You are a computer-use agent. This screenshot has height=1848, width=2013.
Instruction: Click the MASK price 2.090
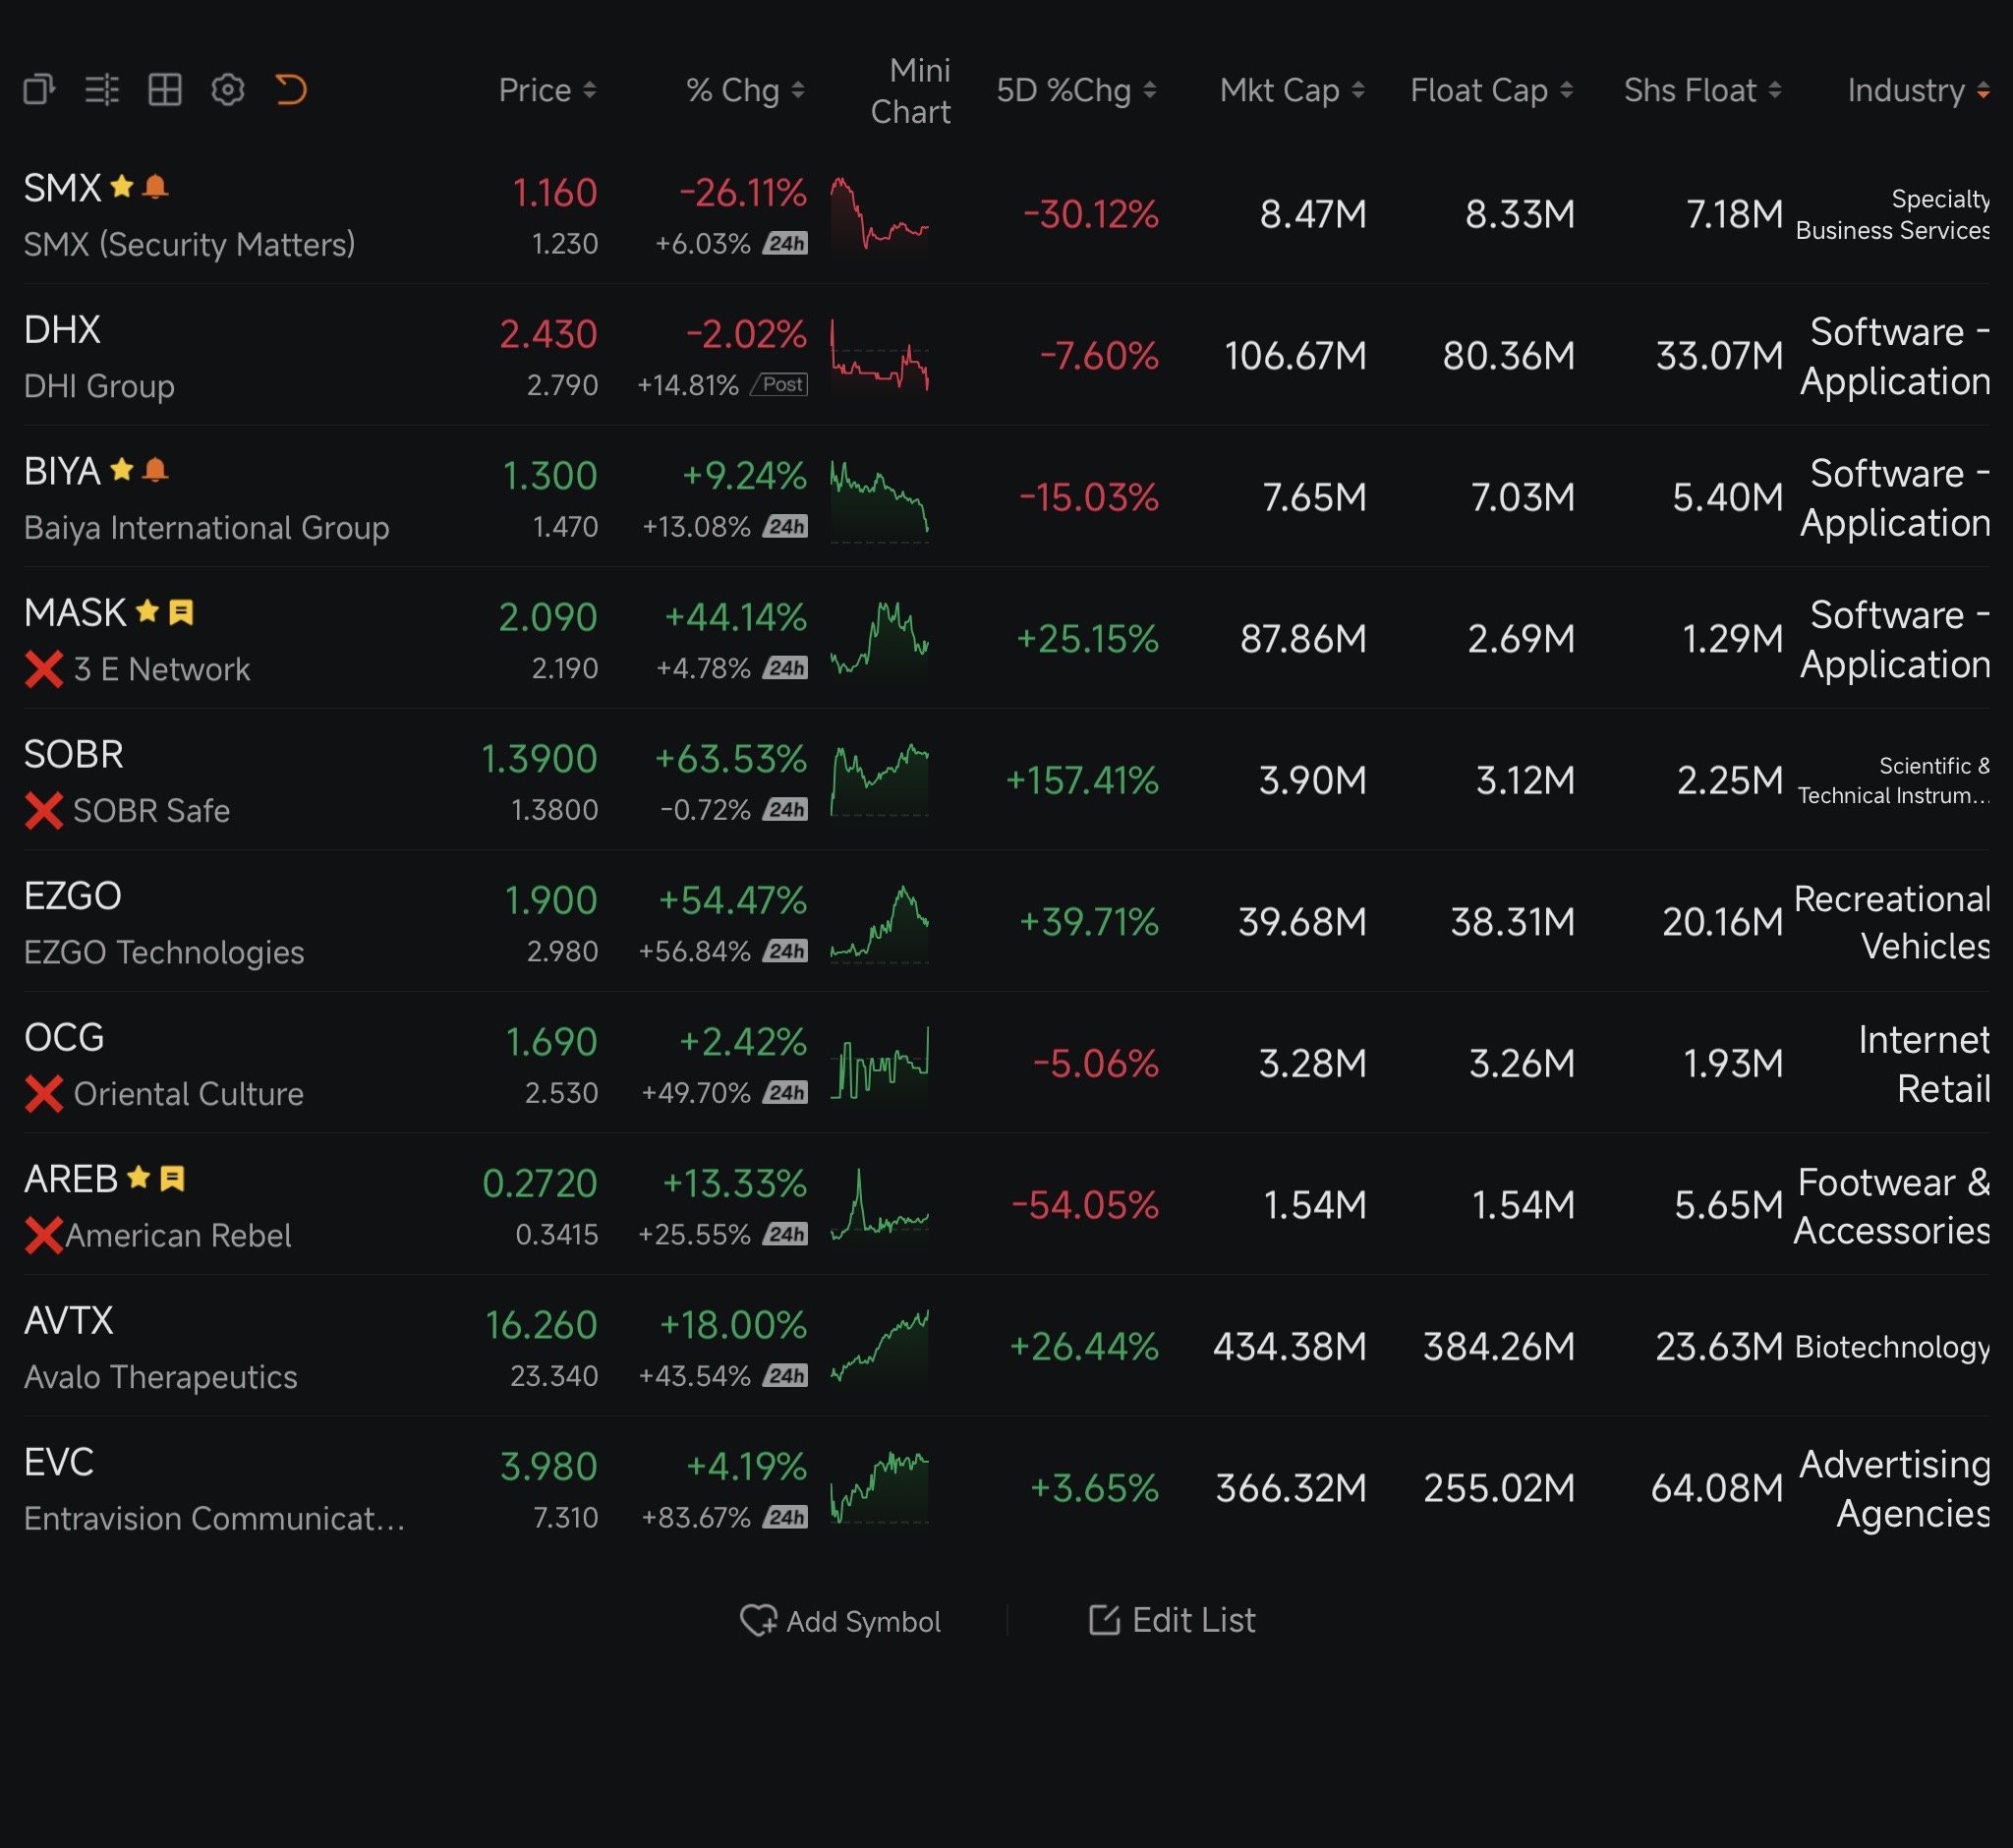(548, 617)
